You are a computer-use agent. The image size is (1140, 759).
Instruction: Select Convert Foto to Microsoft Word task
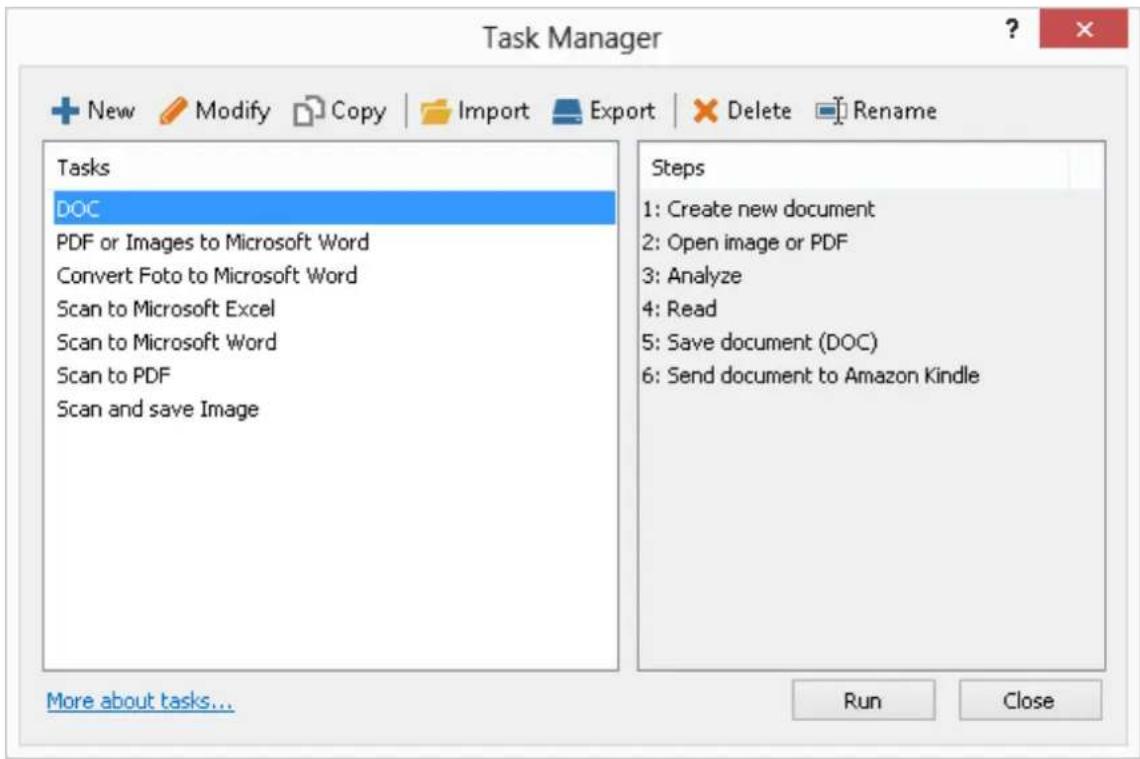pyautogui.click(x=334, y=276)
